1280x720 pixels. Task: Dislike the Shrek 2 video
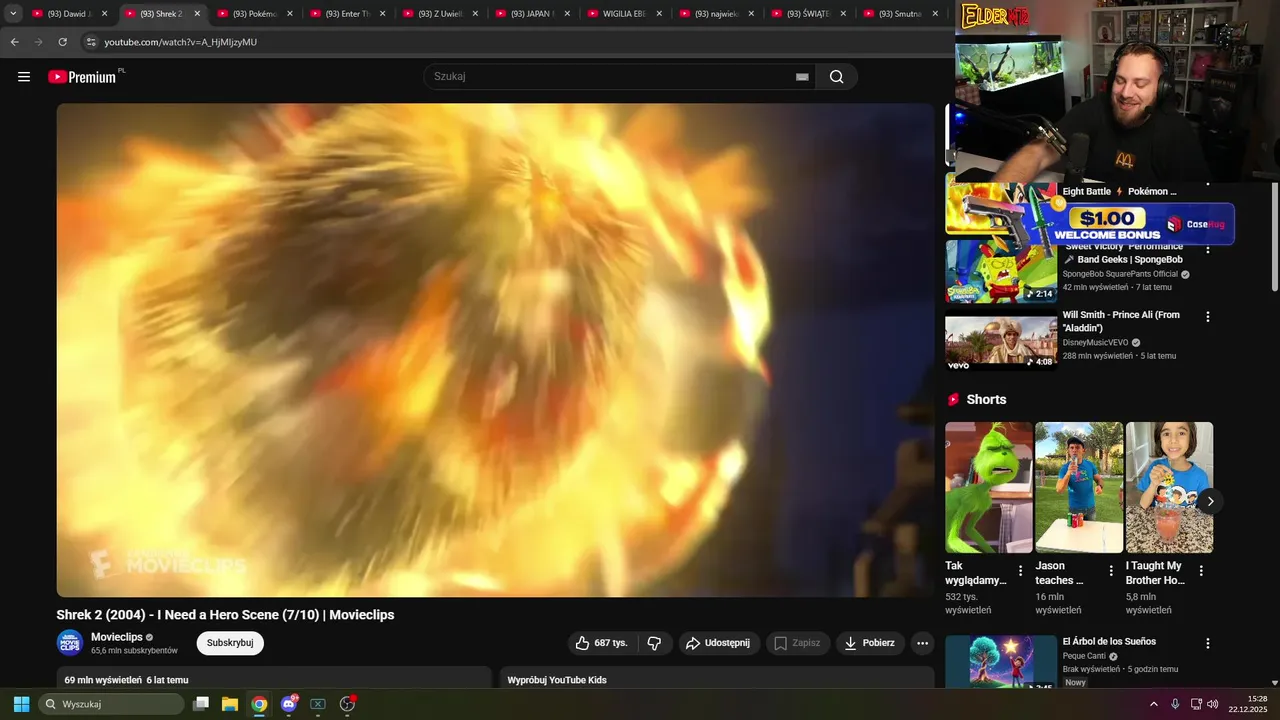(x=654, y=643)
